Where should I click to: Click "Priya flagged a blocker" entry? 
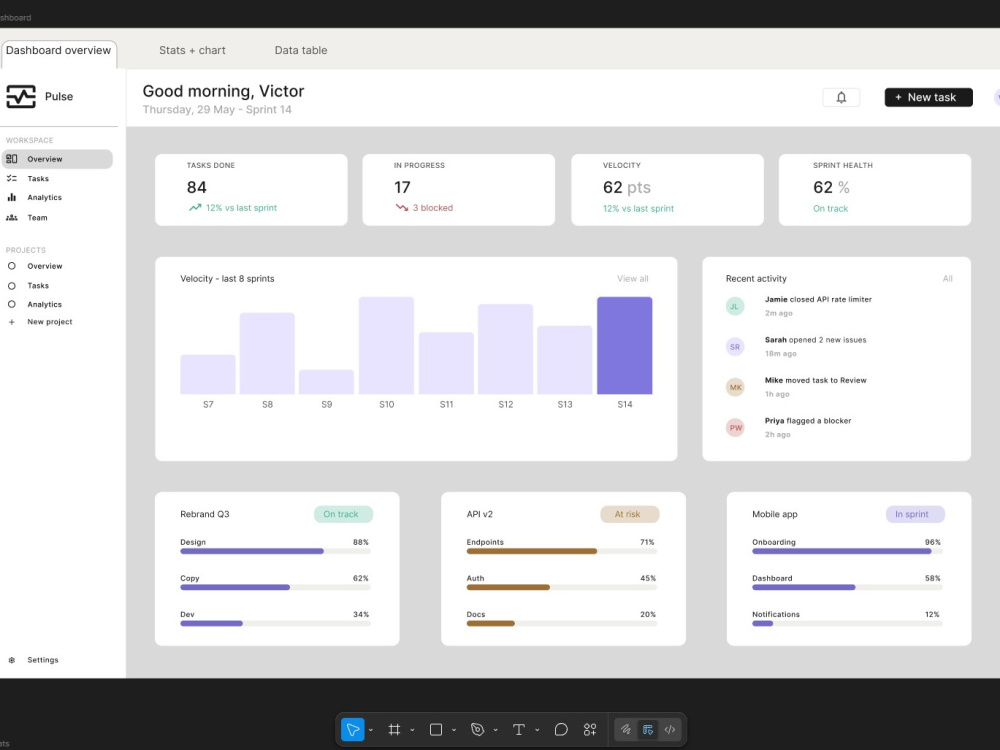[808, 421]
